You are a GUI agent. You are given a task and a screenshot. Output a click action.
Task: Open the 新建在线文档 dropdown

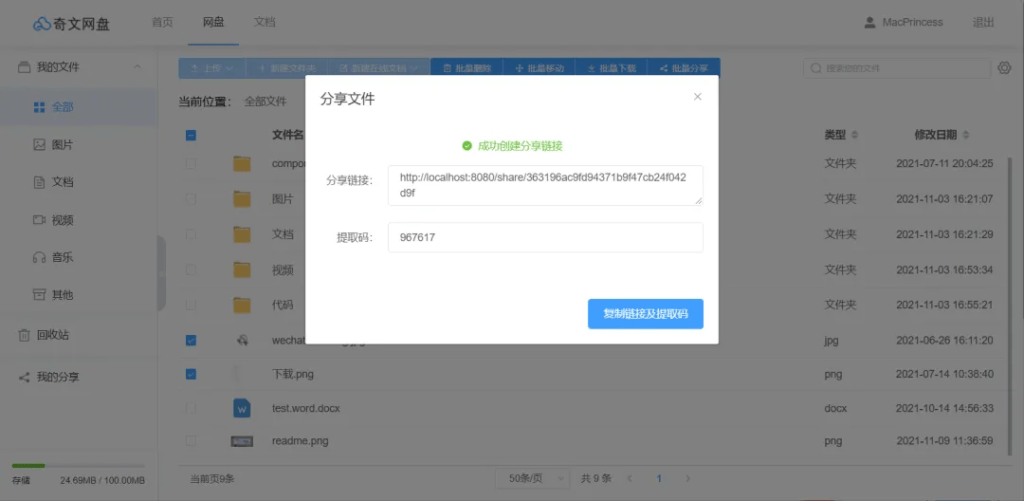tap(379, 68)
